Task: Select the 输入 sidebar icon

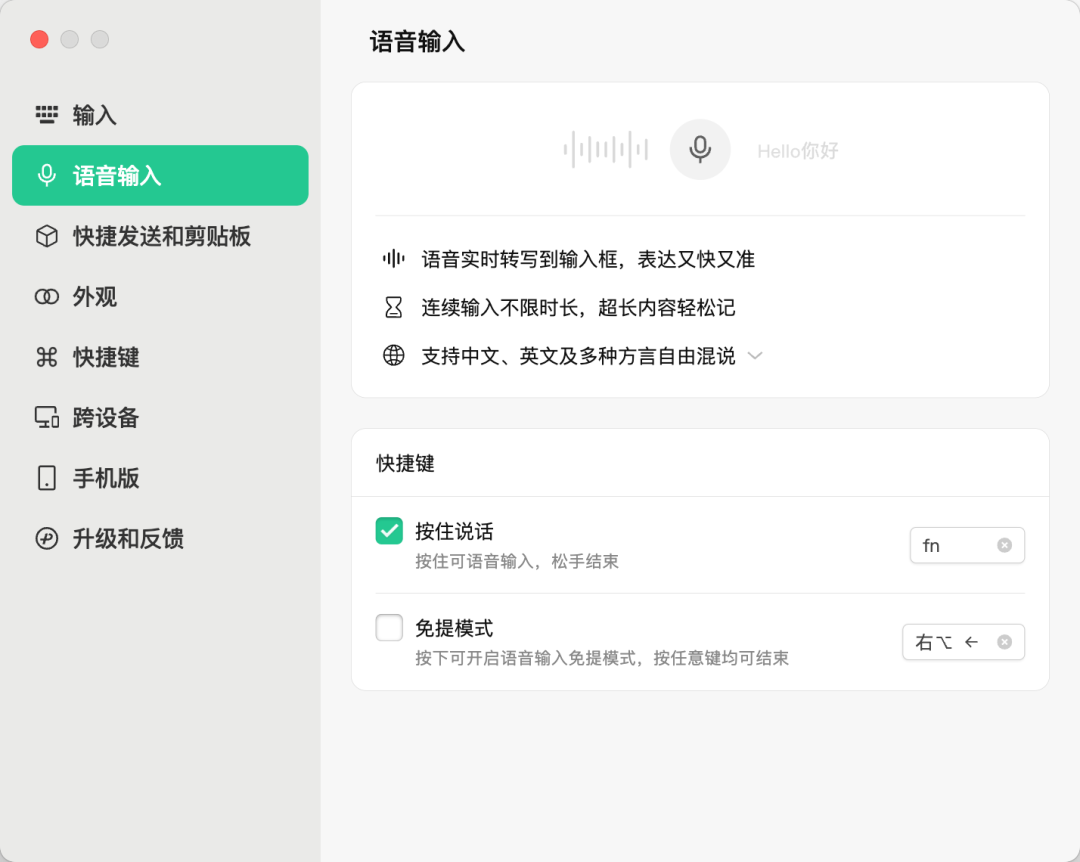Action: pyautogui.click(x=47, y=115)
